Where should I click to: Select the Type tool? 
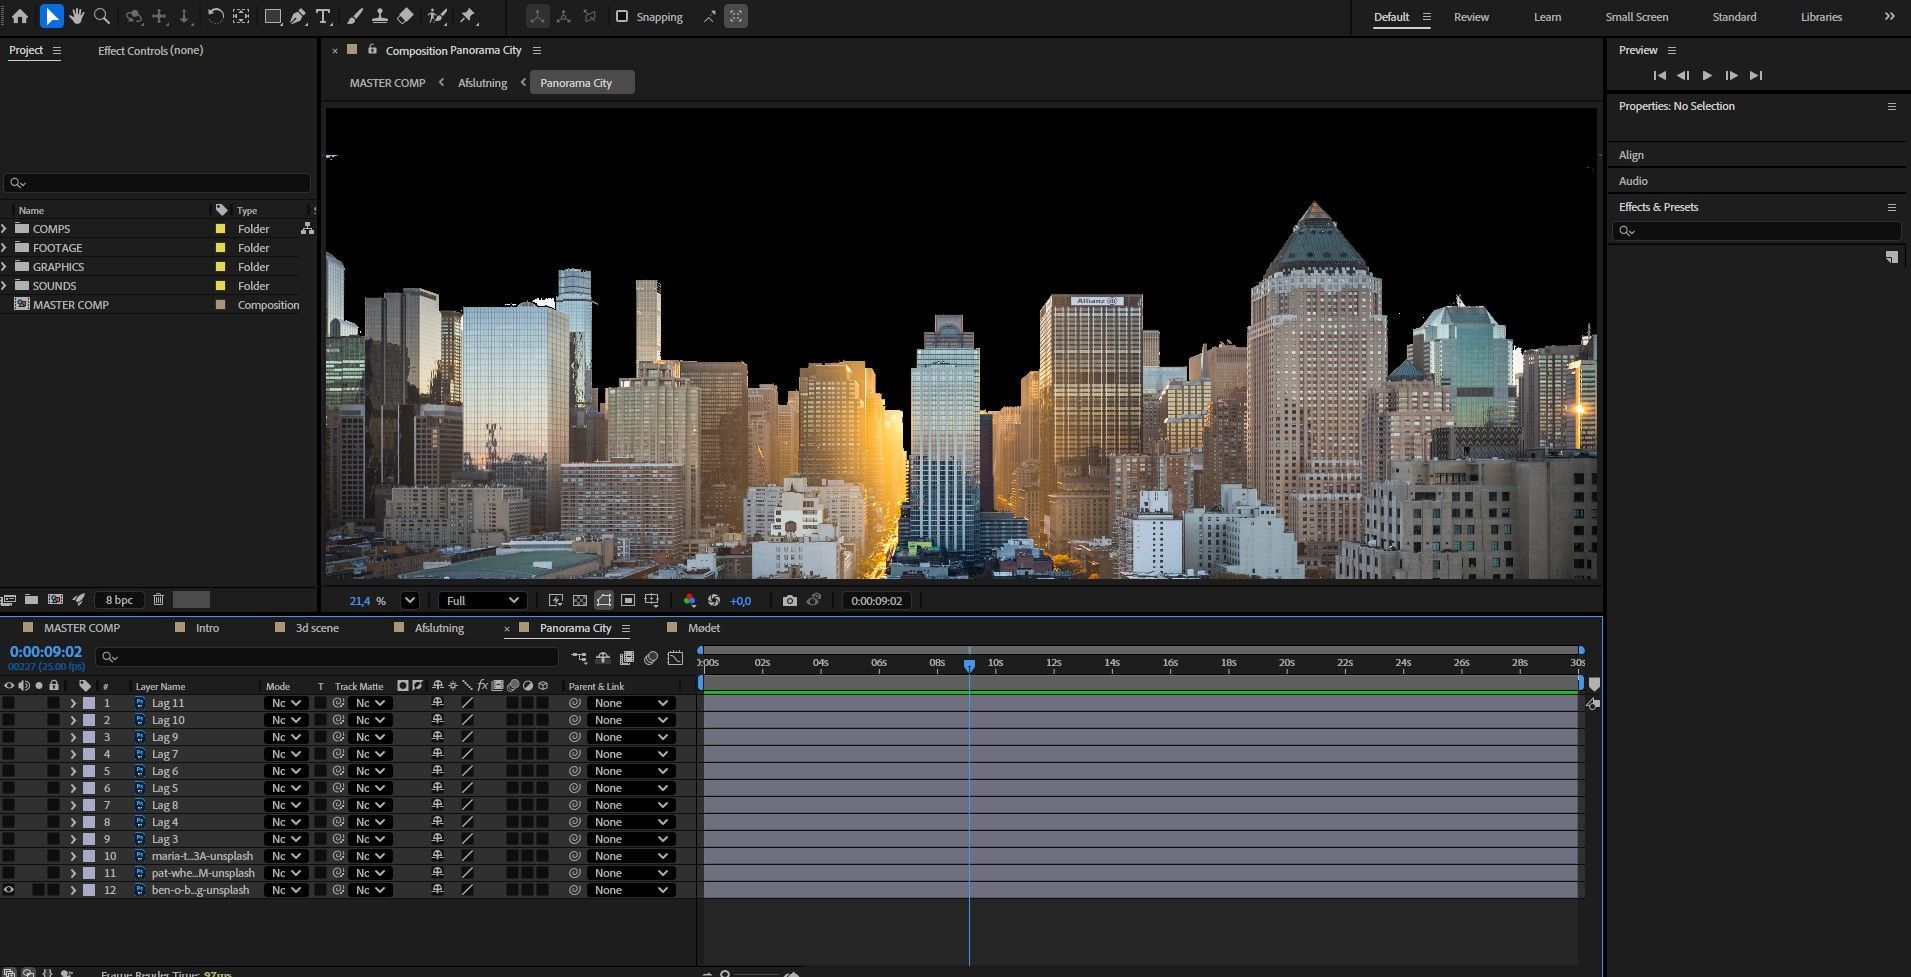pyautogui.click(x=323, y=16)
